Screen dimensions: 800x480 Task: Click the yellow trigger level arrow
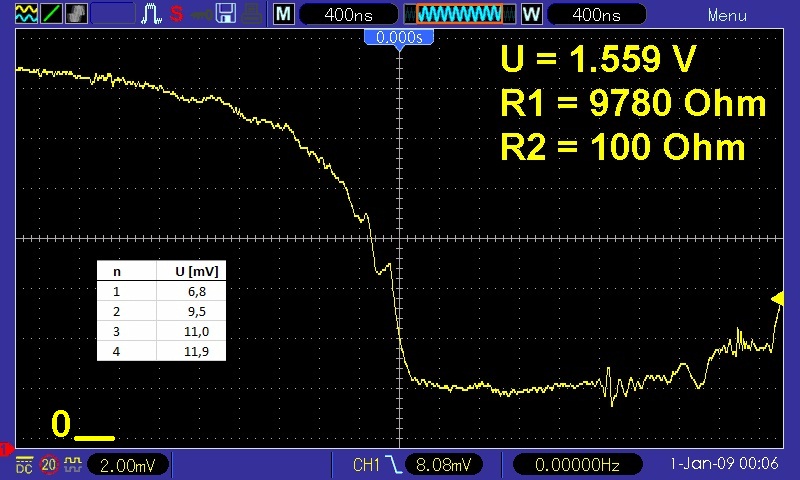coord(777,298)
